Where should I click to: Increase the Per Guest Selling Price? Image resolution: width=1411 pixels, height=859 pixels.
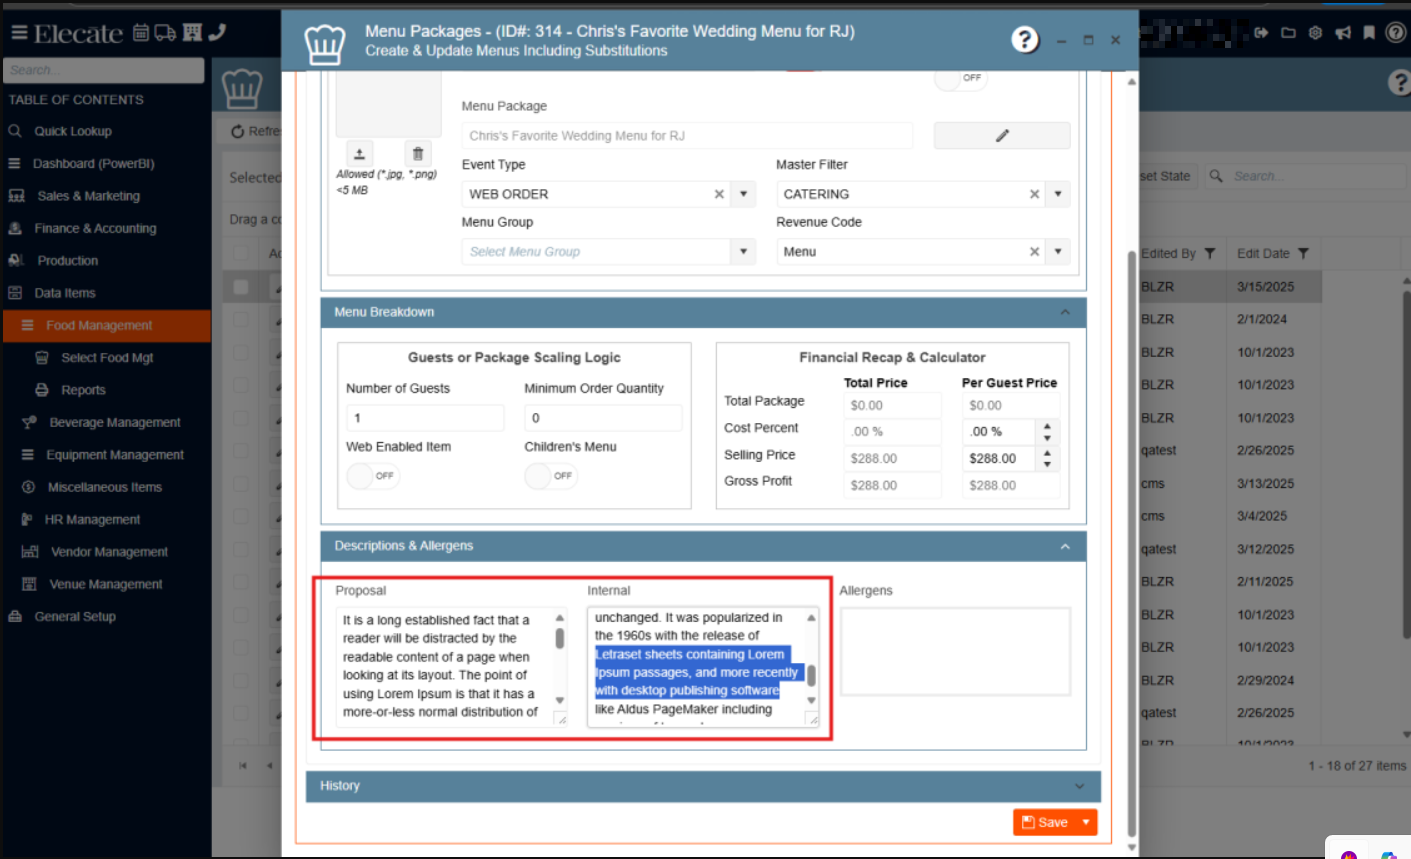point(1047,453)
